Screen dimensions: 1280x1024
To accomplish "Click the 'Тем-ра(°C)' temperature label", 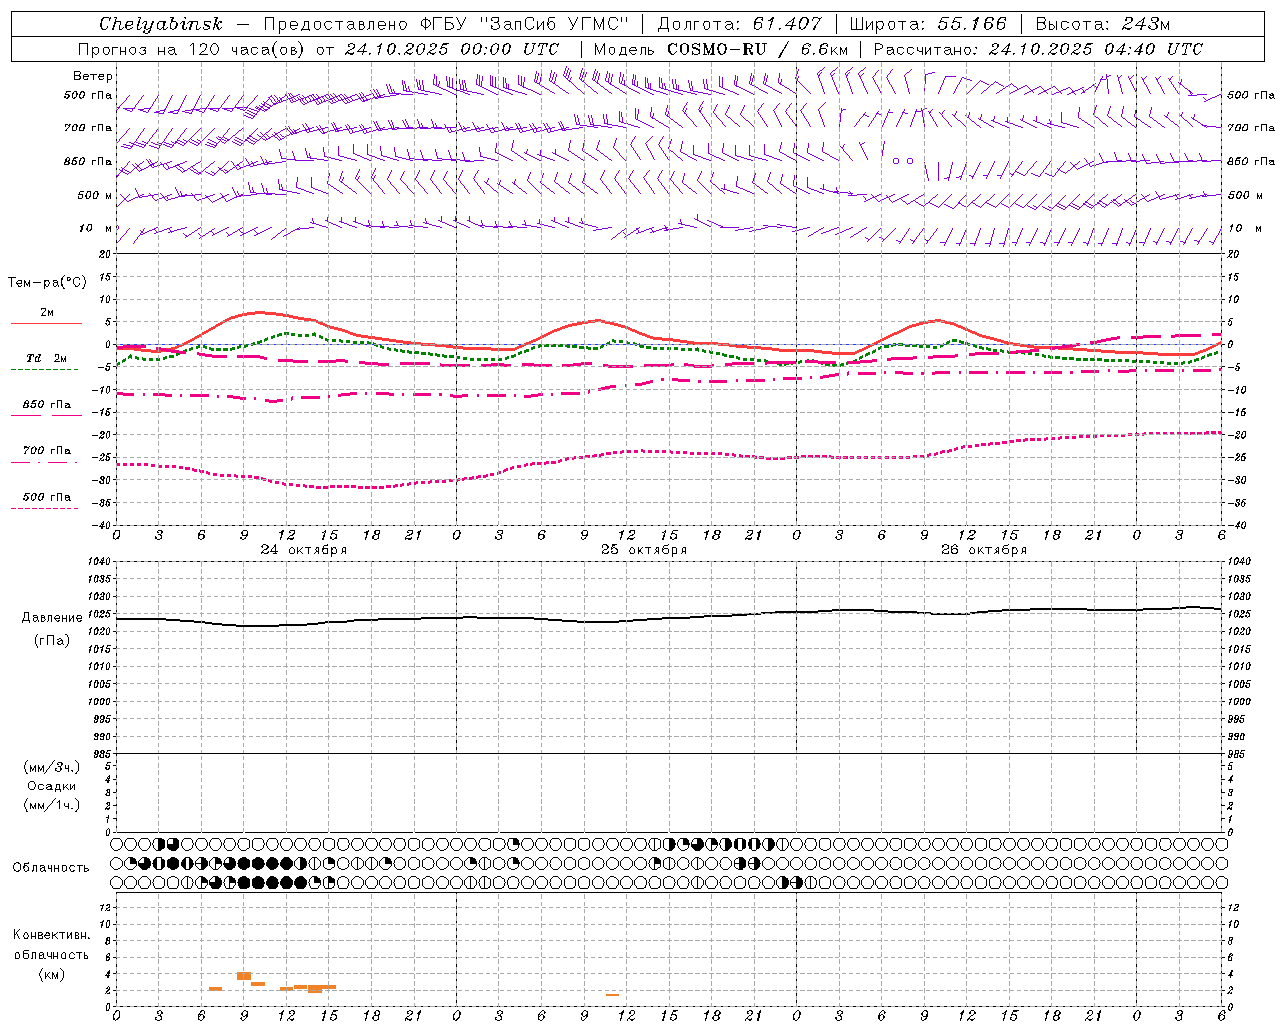I will 47,282.
